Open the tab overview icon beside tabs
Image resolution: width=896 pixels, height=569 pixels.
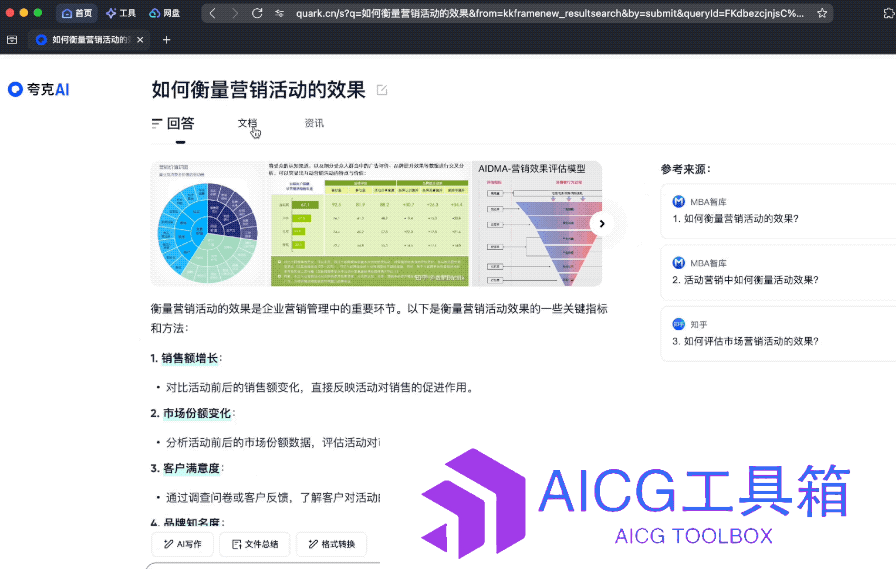[12, 39]
